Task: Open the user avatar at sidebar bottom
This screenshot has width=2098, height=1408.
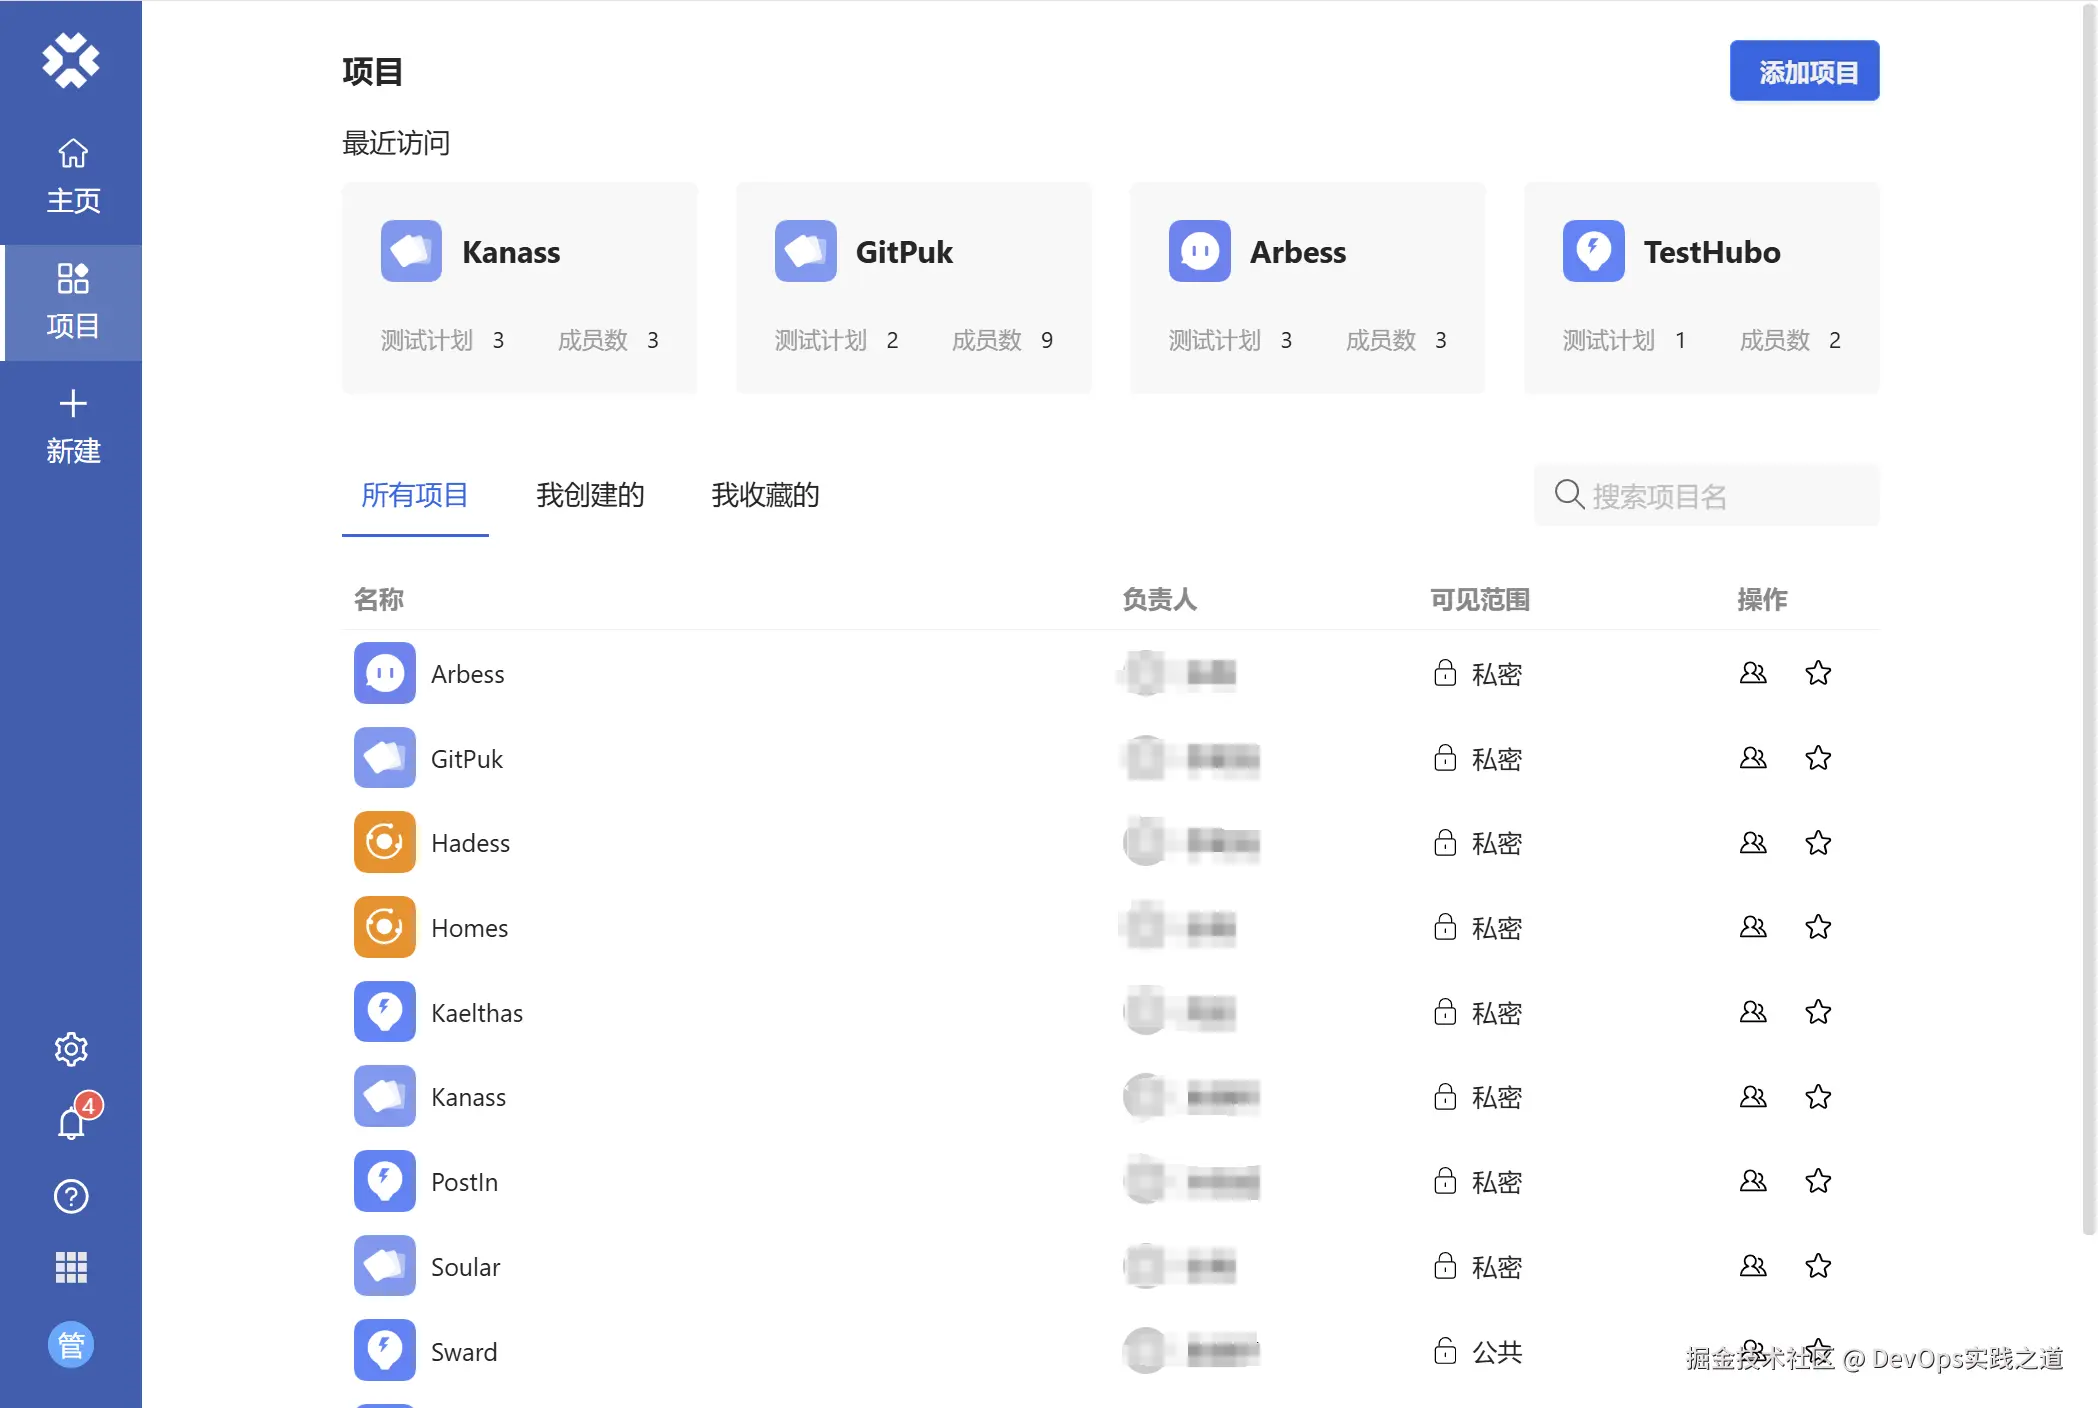Action: point(71,1345)
